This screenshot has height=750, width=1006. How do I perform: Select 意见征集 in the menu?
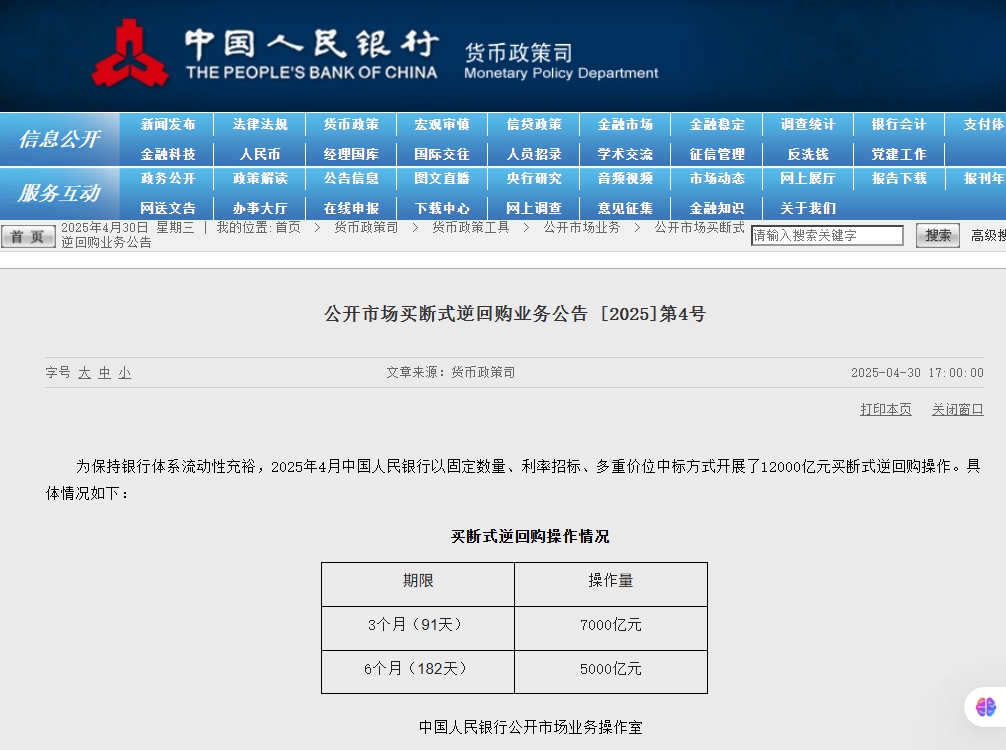[x=625, y=209]
